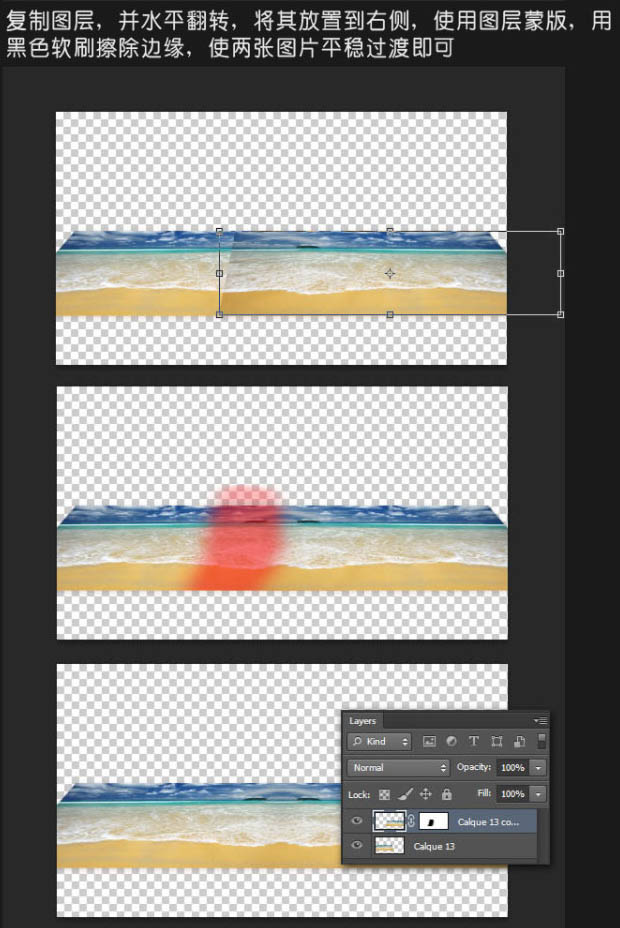Click the top-middle transform handle

tap(390, 231)
